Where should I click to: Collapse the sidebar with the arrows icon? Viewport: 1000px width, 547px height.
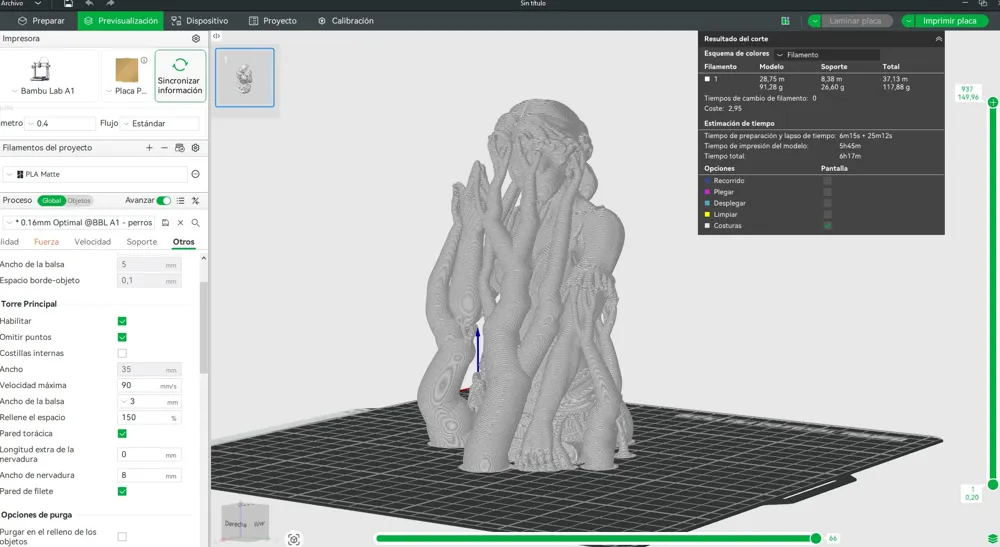(x=216, y=36)
